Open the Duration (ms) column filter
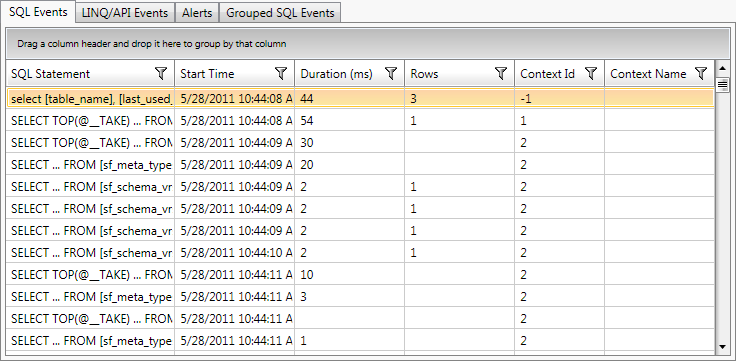This screenshot has height=361, width=736. pos(391,73)
